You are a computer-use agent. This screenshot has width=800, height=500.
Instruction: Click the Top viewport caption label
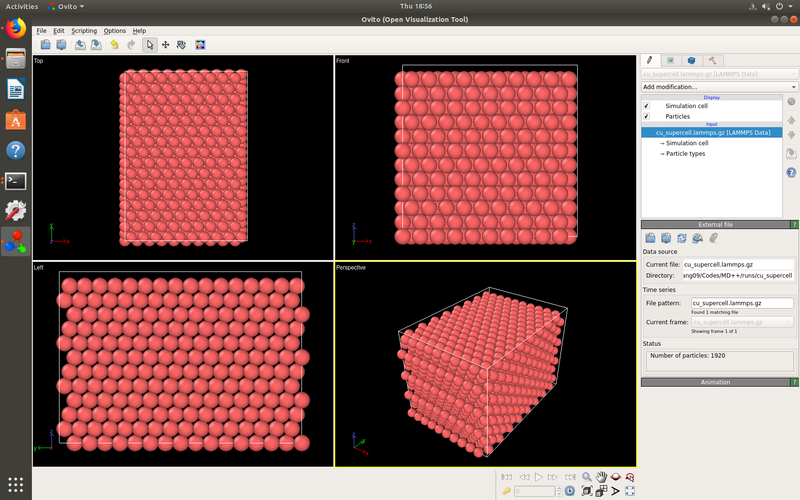click(x=39, y=61)
